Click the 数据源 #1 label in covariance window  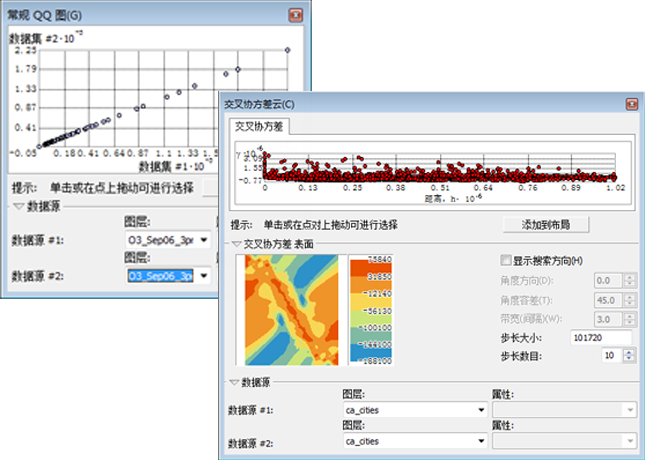251,411
